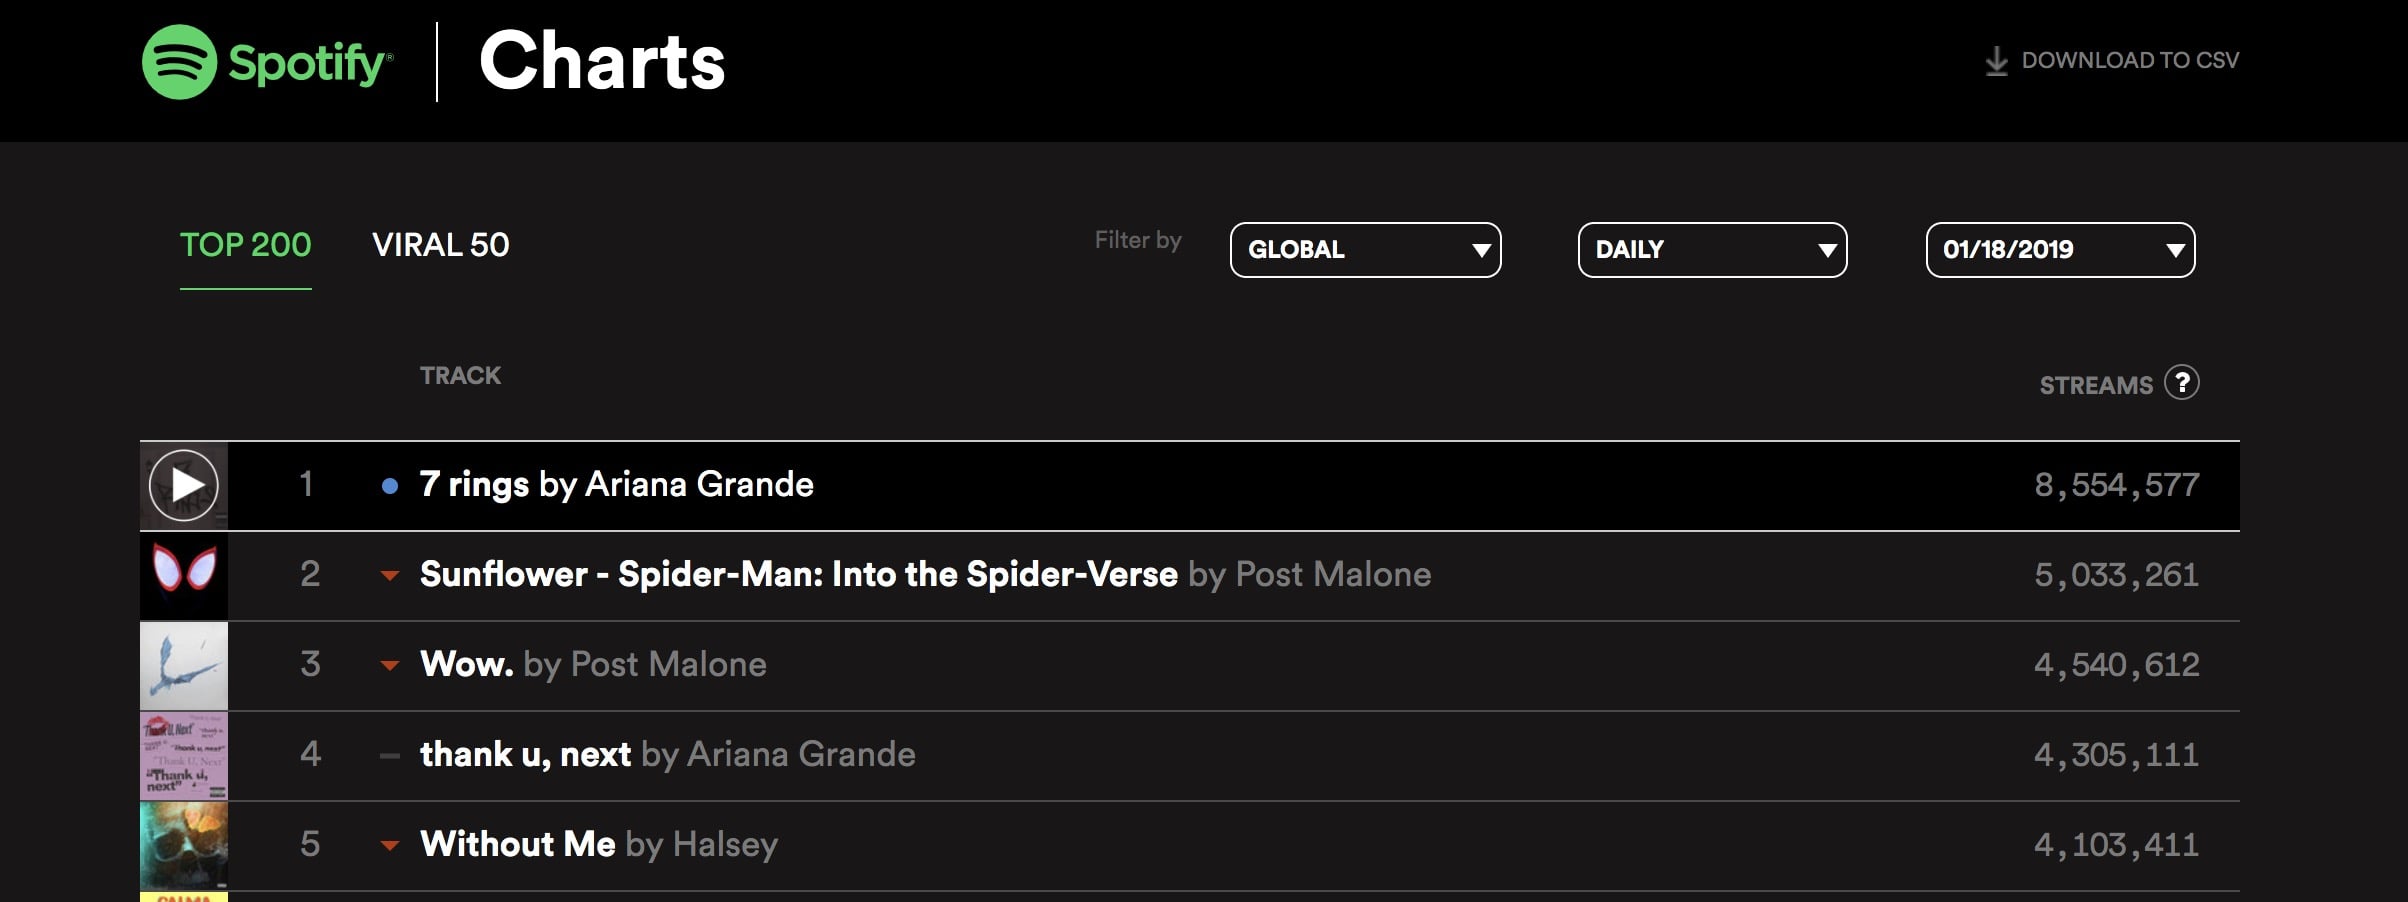Open Without Me by Halsey track
Viewport: 2408px width, 902px height.
(598, 845)
